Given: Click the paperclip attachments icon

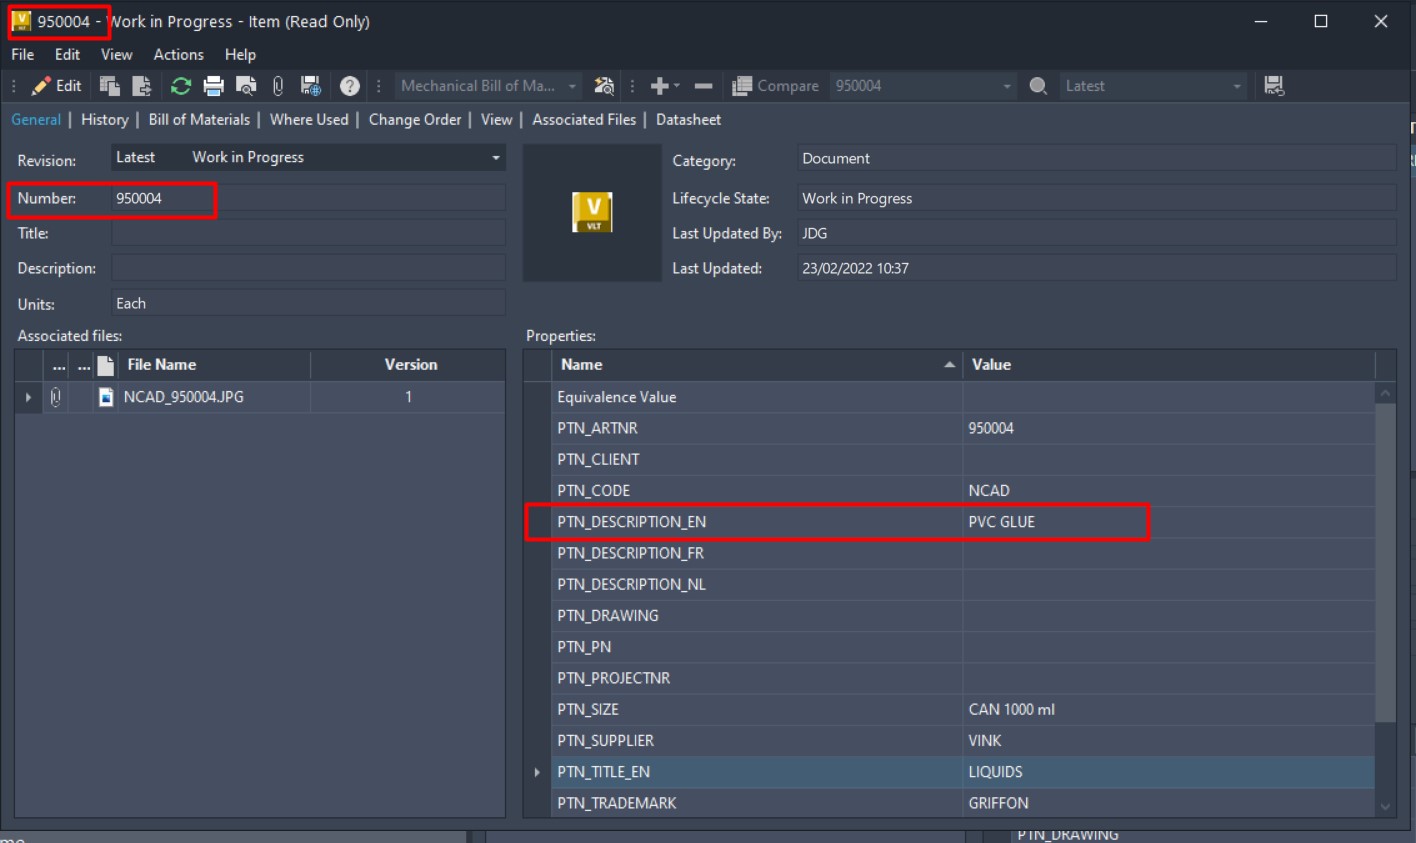Looking at the screenshot, I should point(277,85).
